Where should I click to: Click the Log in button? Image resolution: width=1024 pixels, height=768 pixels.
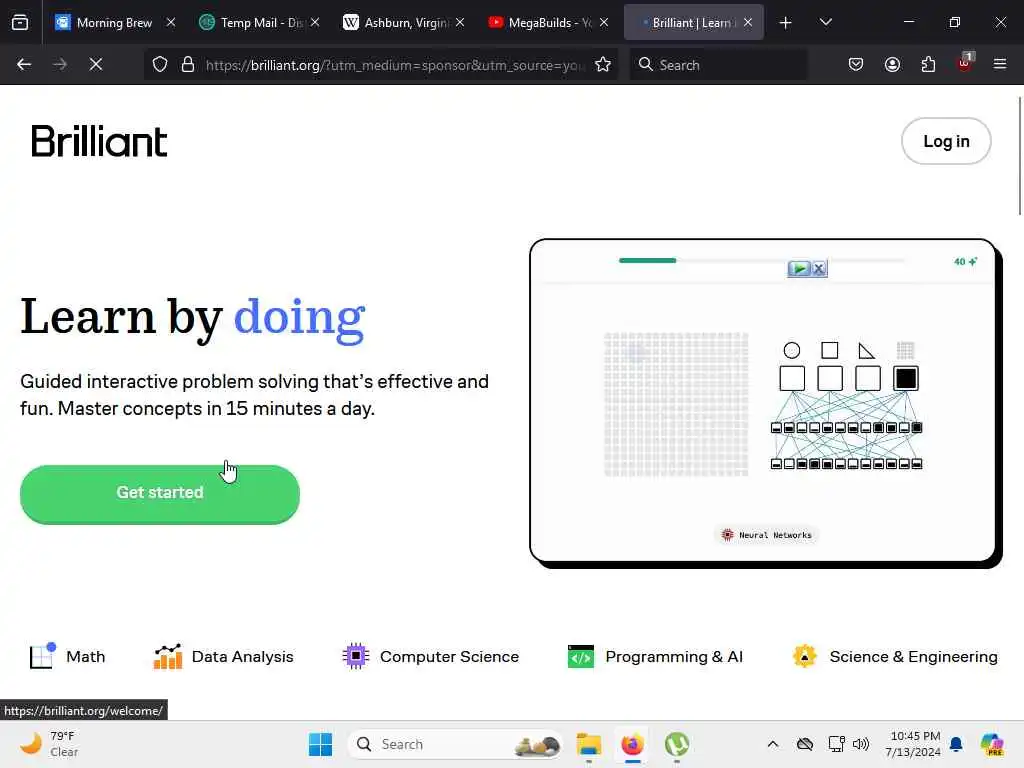coord(946,141)
